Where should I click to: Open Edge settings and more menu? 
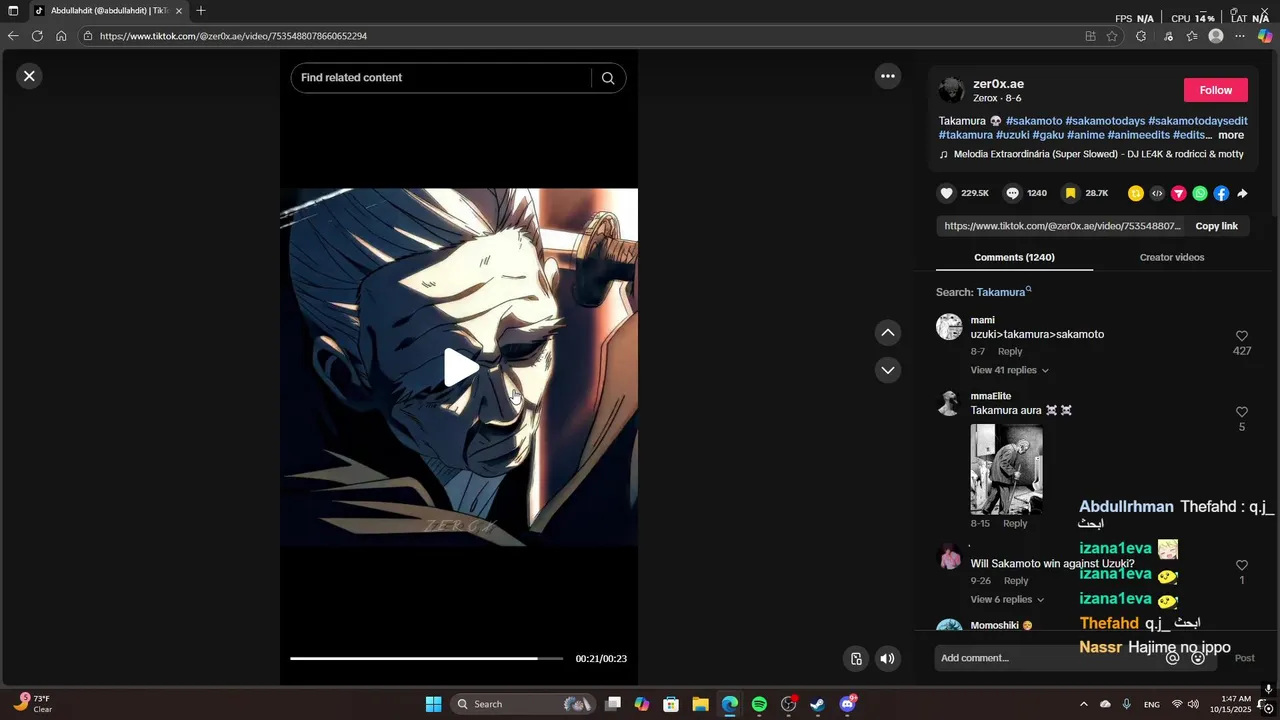point(1240,36)
